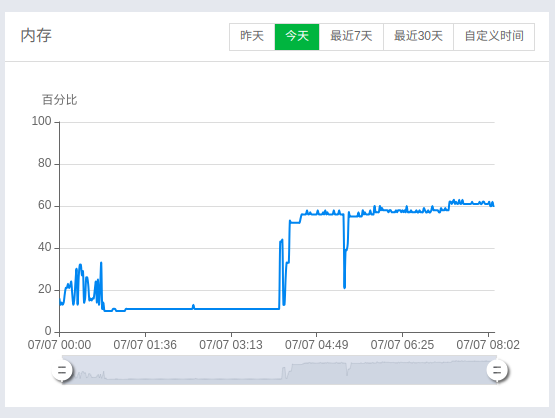555x418 pixels.
Task: Click the 07/07 04:49 axis label
Action: (317, 345)
